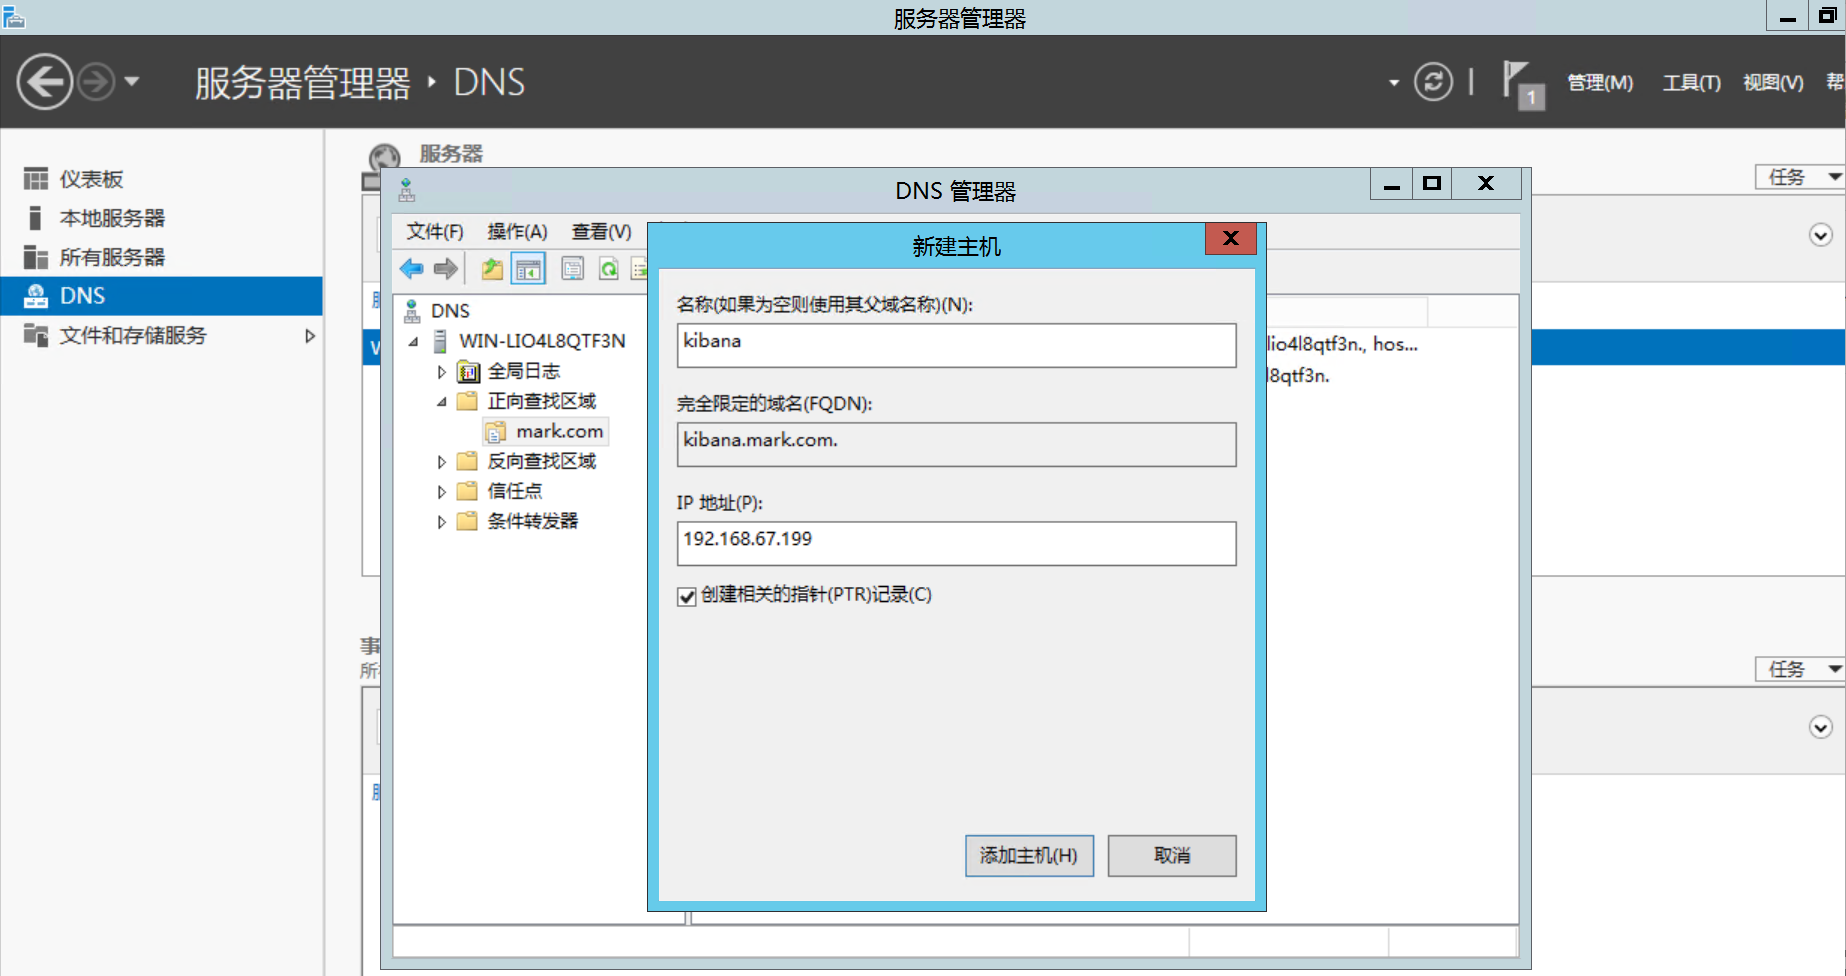Select 反向查找区域 folder in tree
Image resolution: width=1846 pixels, height=976 pixels.
click(541, 461)
